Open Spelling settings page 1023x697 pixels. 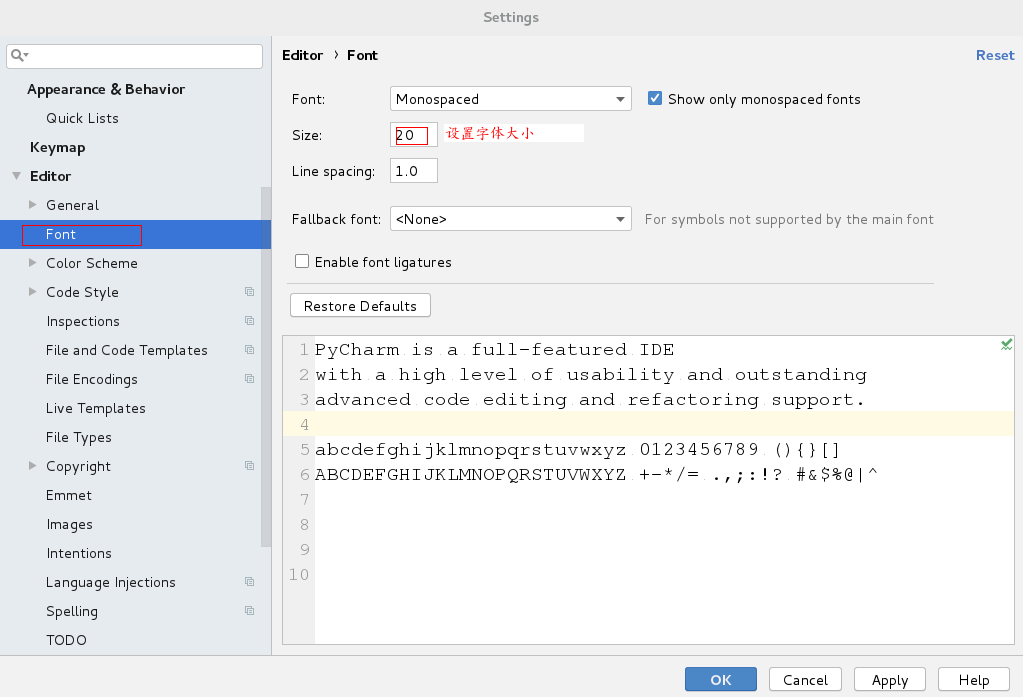(72, 612)
